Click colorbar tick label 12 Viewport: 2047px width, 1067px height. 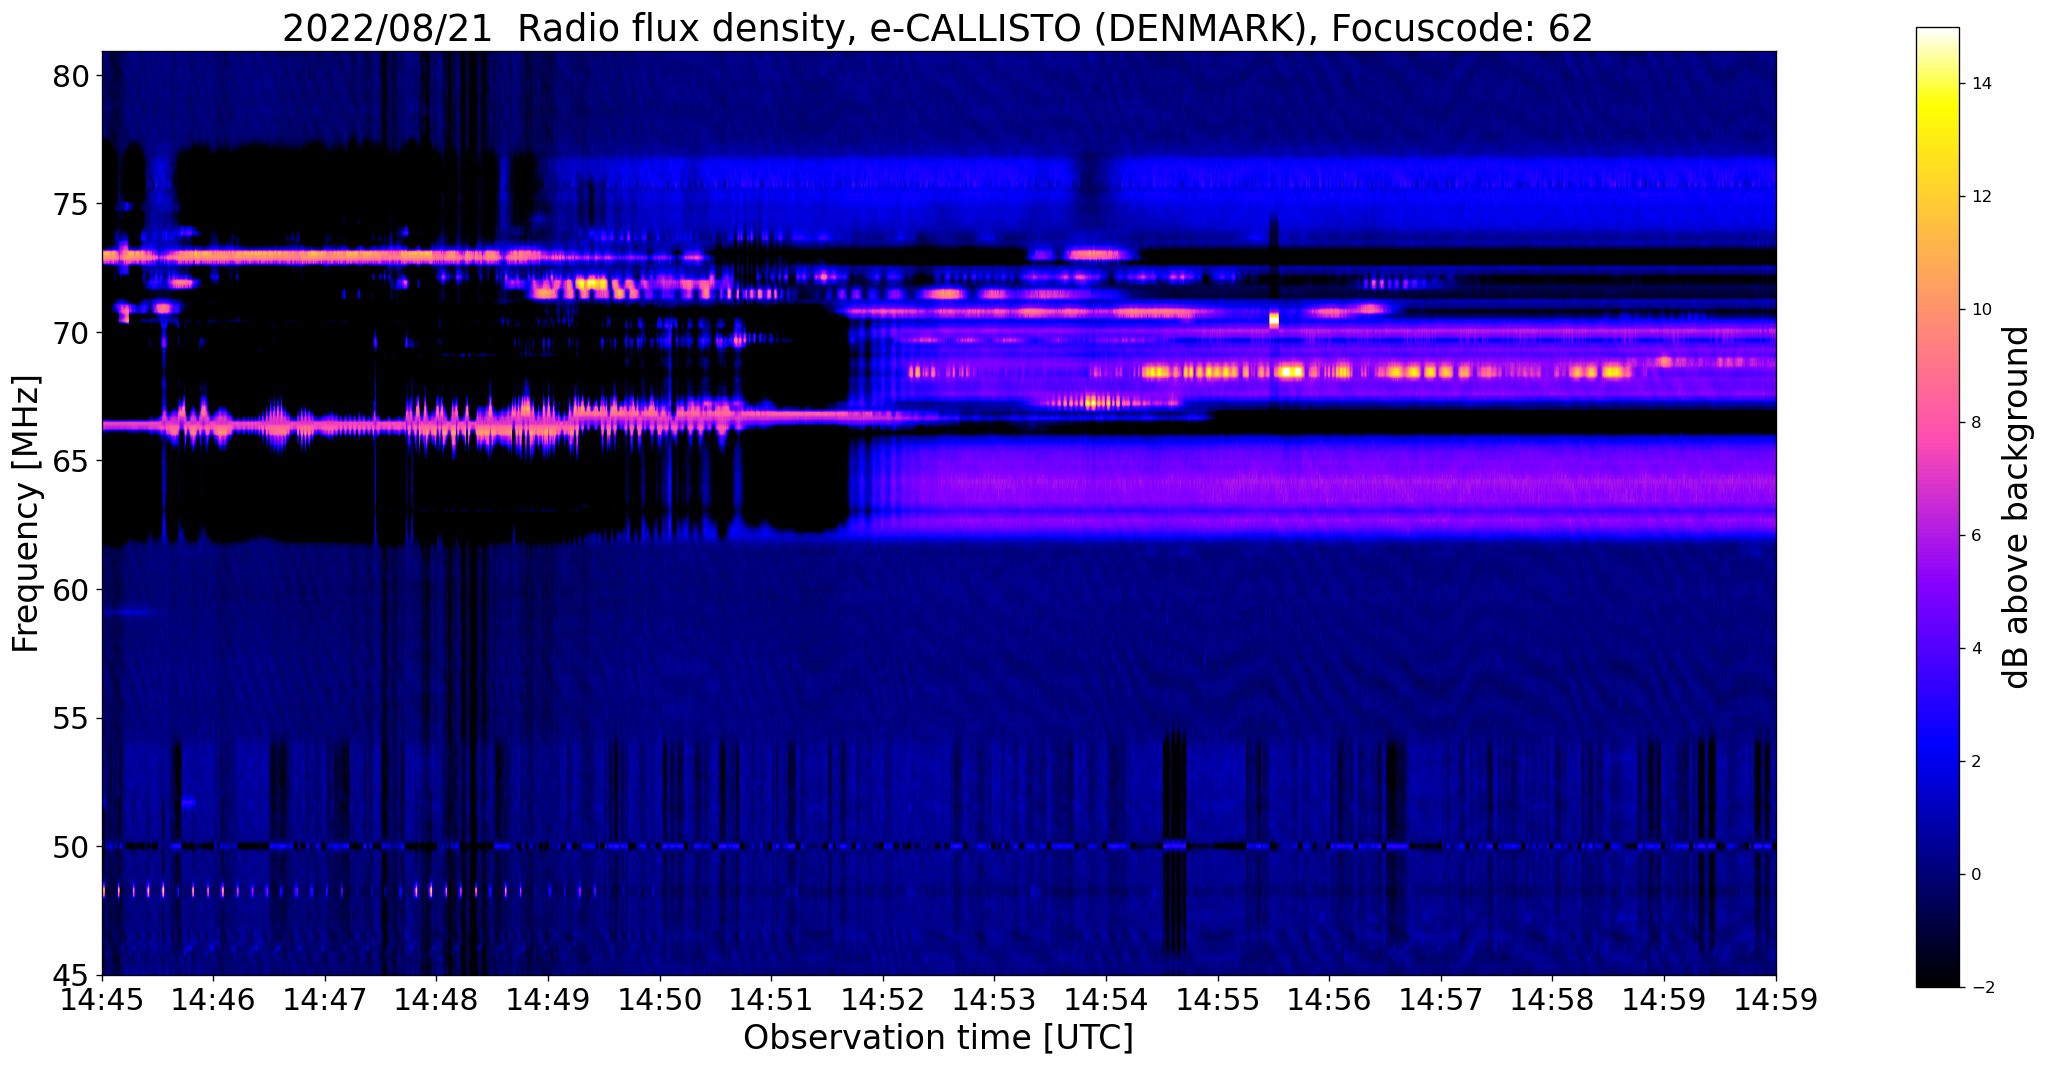[x=1980, y=197]
